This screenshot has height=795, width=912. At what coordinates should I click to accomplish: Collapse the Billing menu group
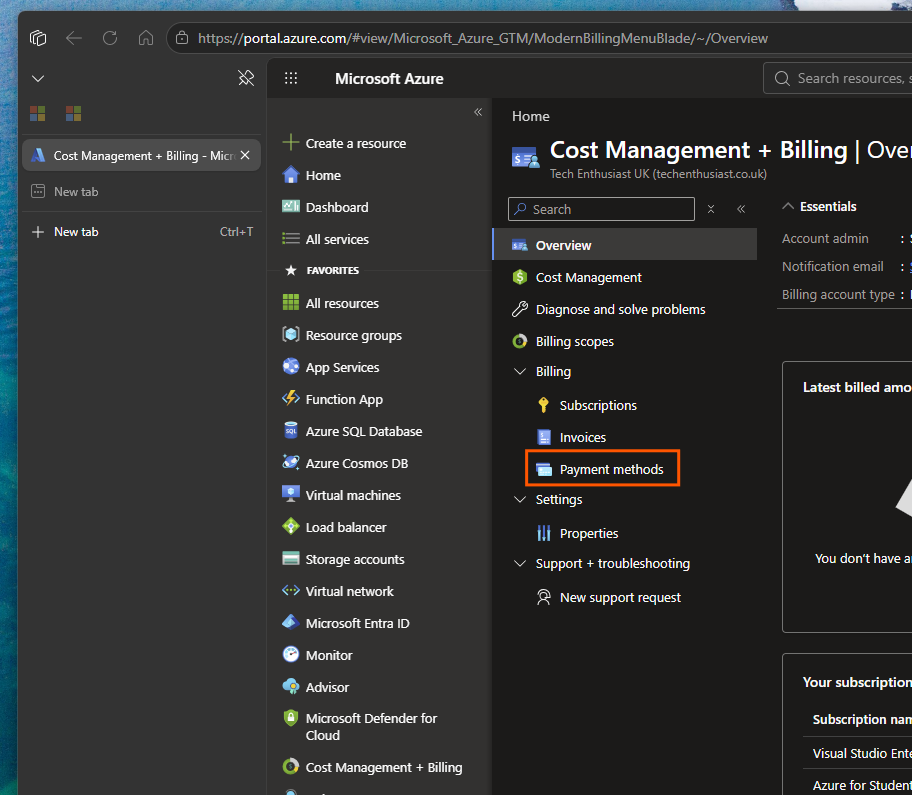520,372
